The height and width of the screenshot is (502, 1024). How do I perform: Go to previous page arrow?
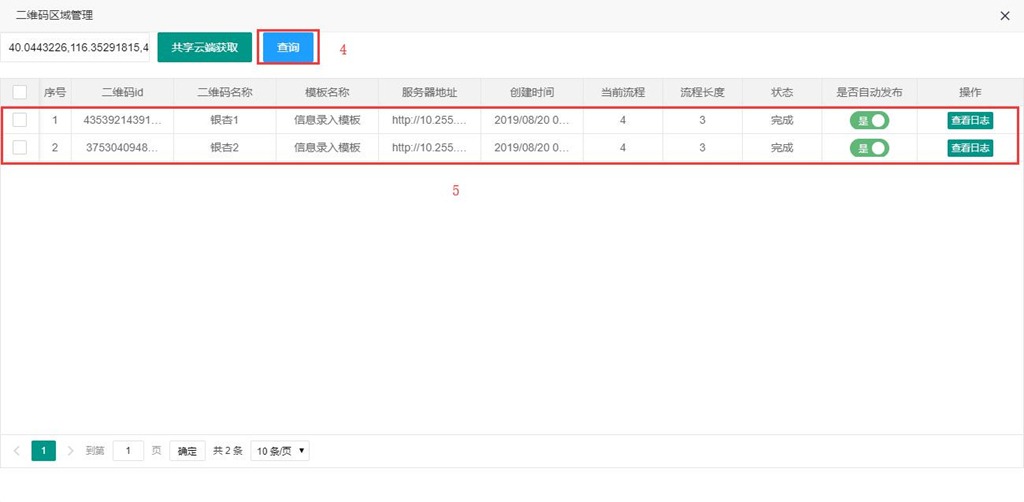[x=17, y=451]
